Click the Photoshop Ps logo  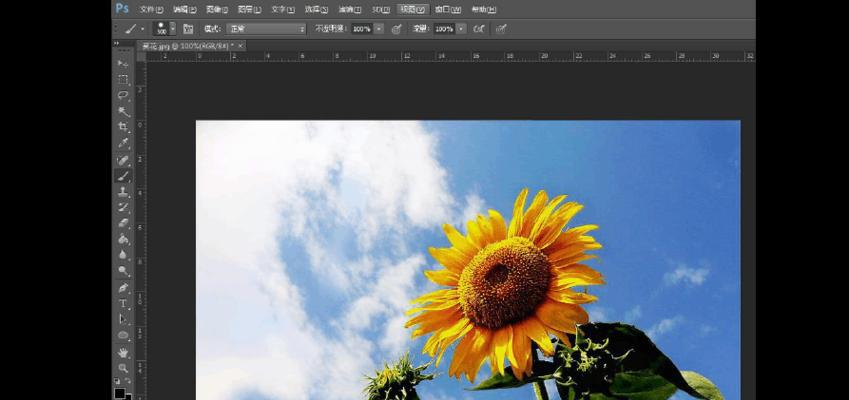[122, 8]
